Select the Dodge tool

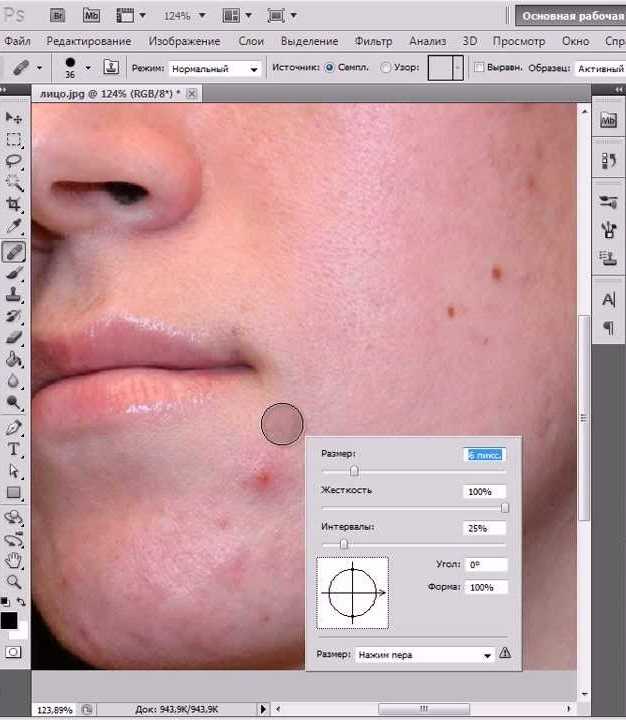[14, 403]
